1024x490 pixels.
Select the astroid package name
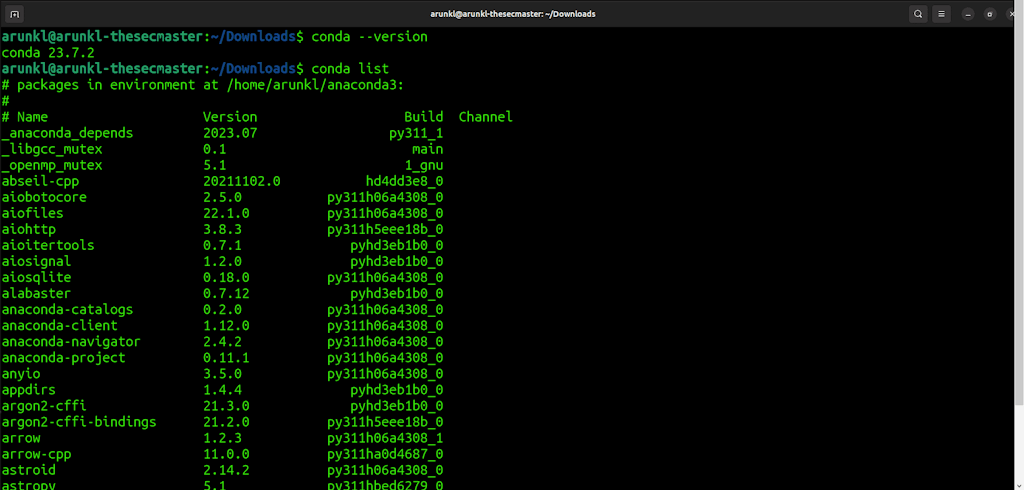tap(29, 470)
